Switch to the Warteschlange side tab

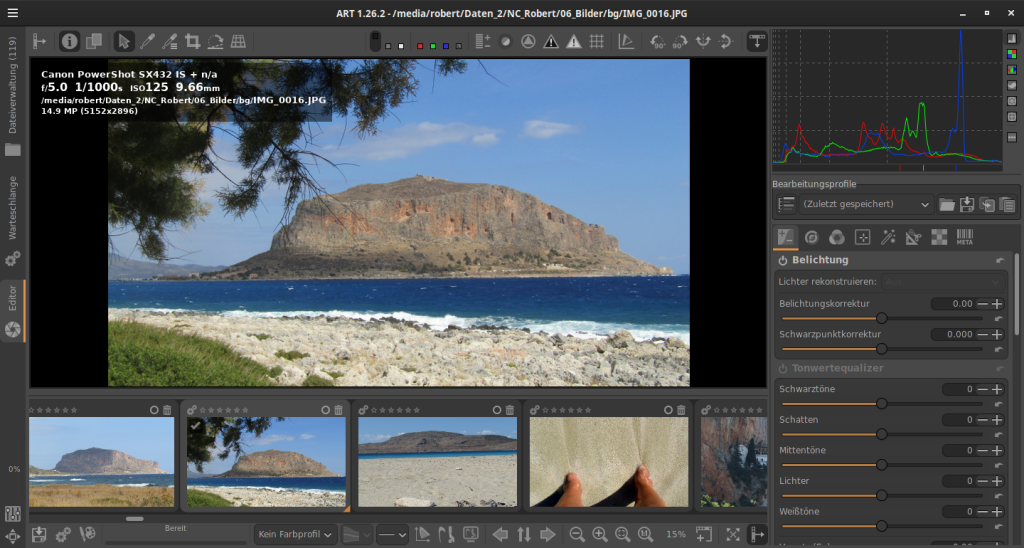click(13, 207)
